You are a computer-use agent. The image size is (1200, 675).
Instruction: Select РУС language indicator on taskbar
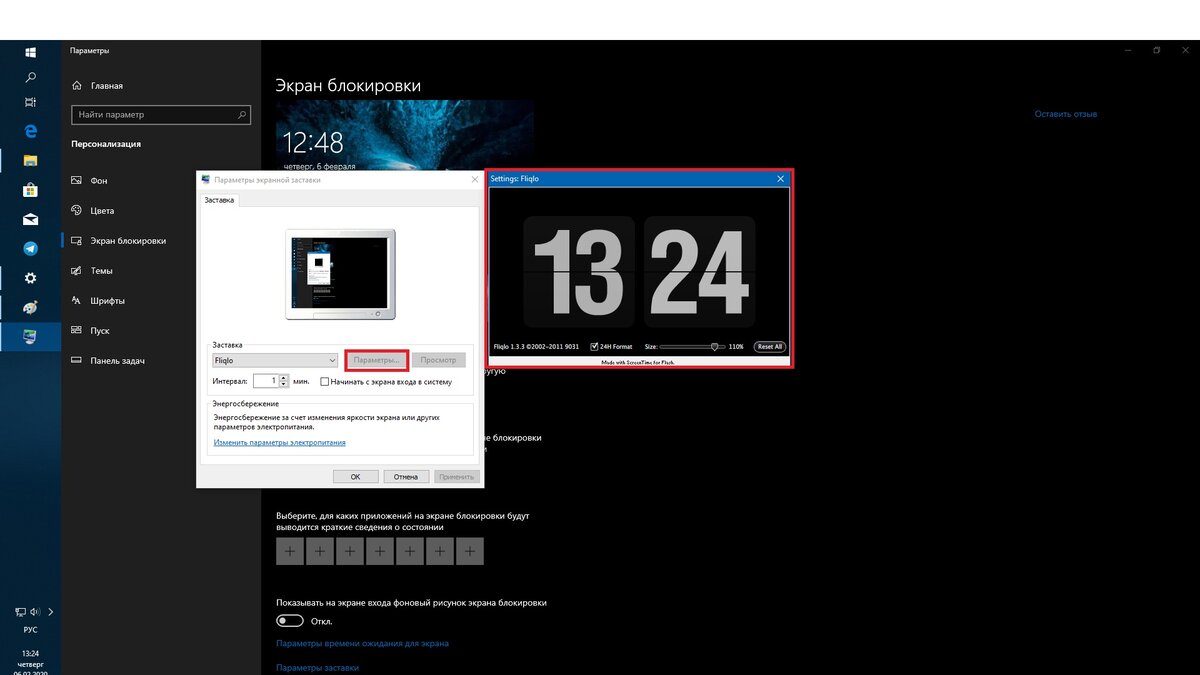coord(30,629)
